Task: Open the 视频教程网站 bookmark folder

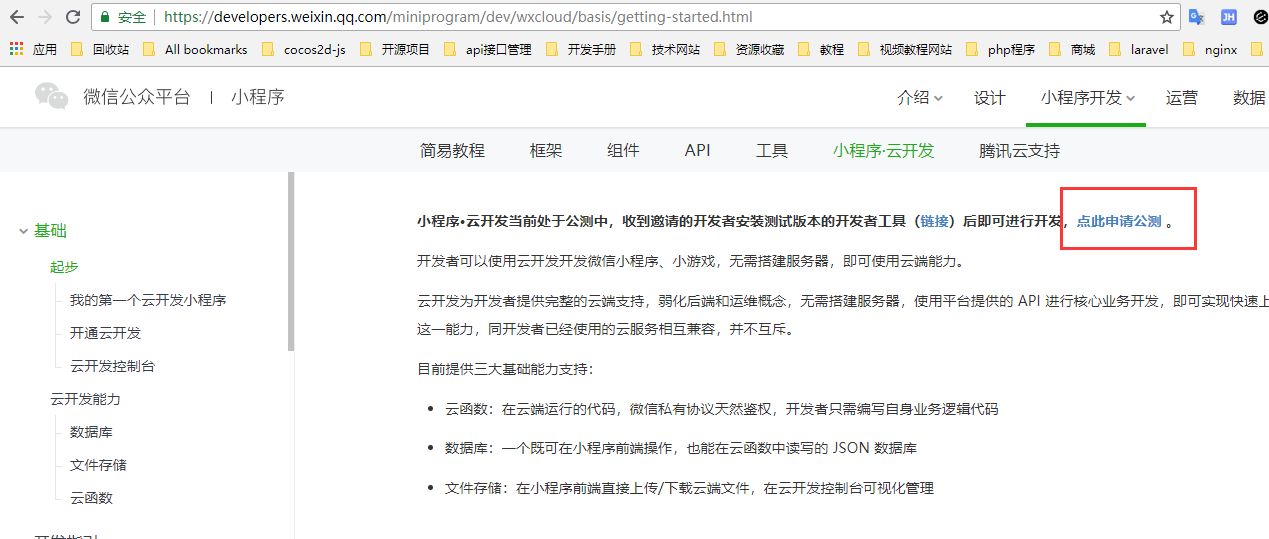Action: coord(905,49)
